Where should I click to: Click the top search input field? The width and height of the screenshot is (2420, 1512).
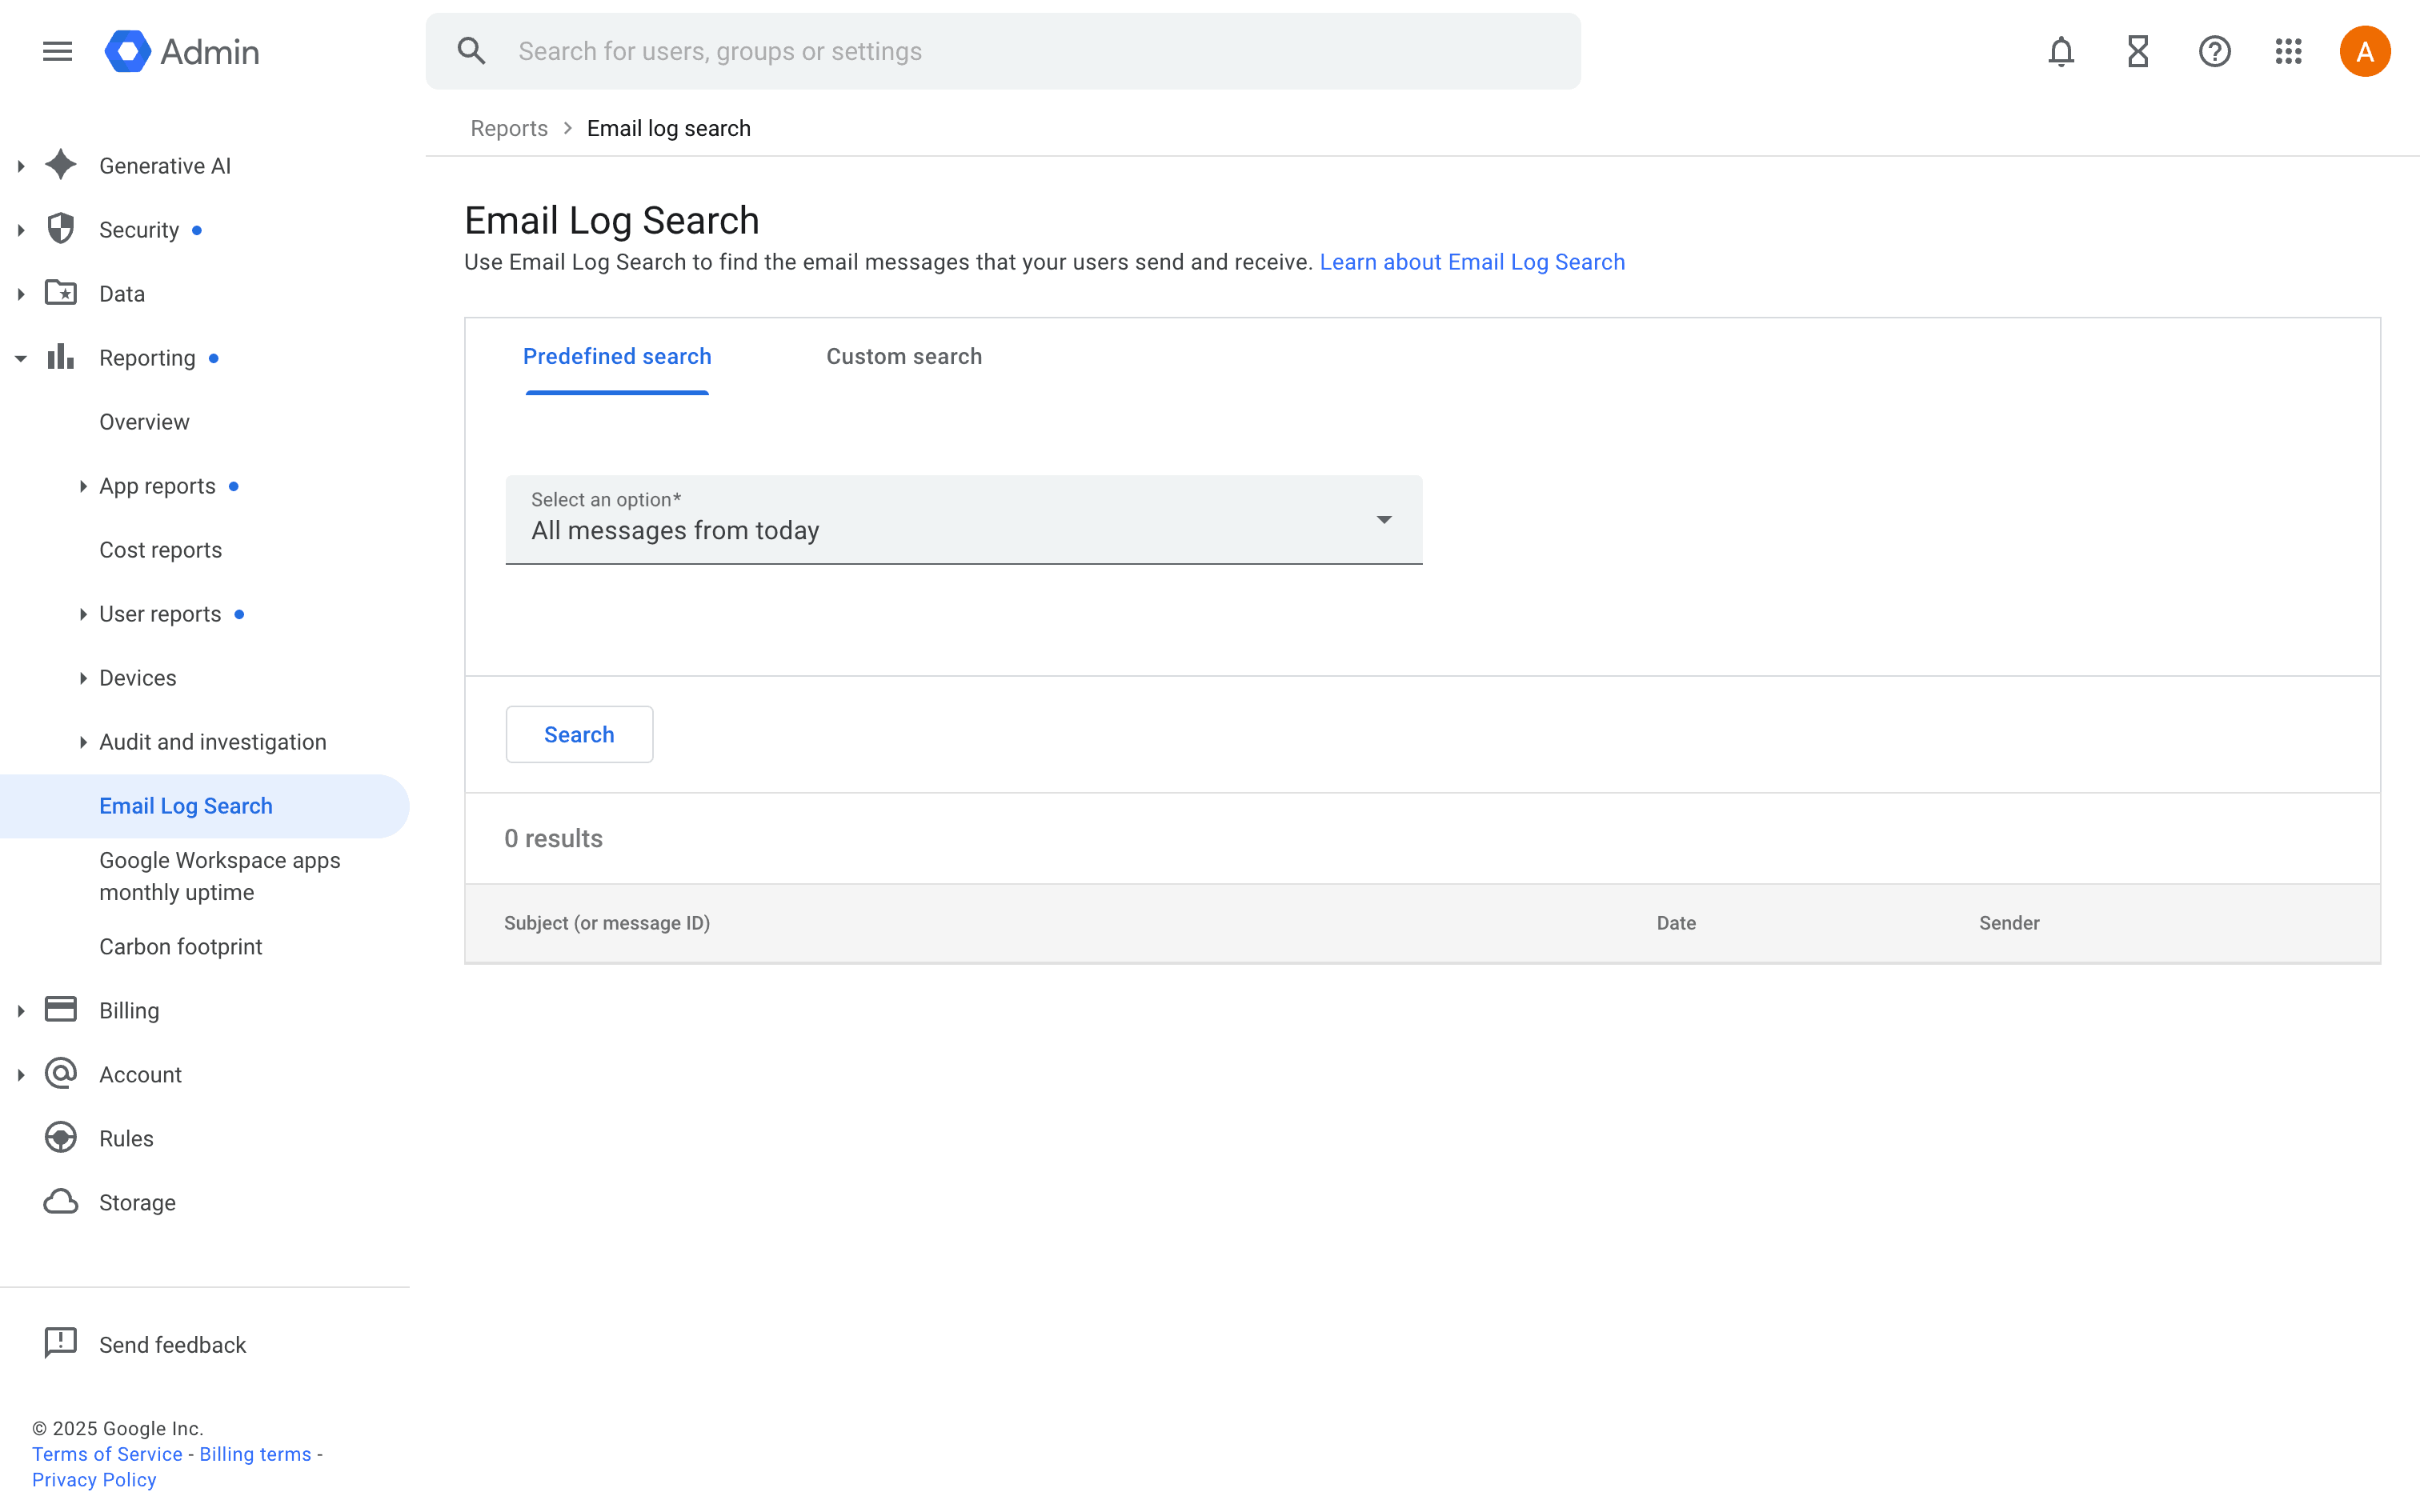1000,51
